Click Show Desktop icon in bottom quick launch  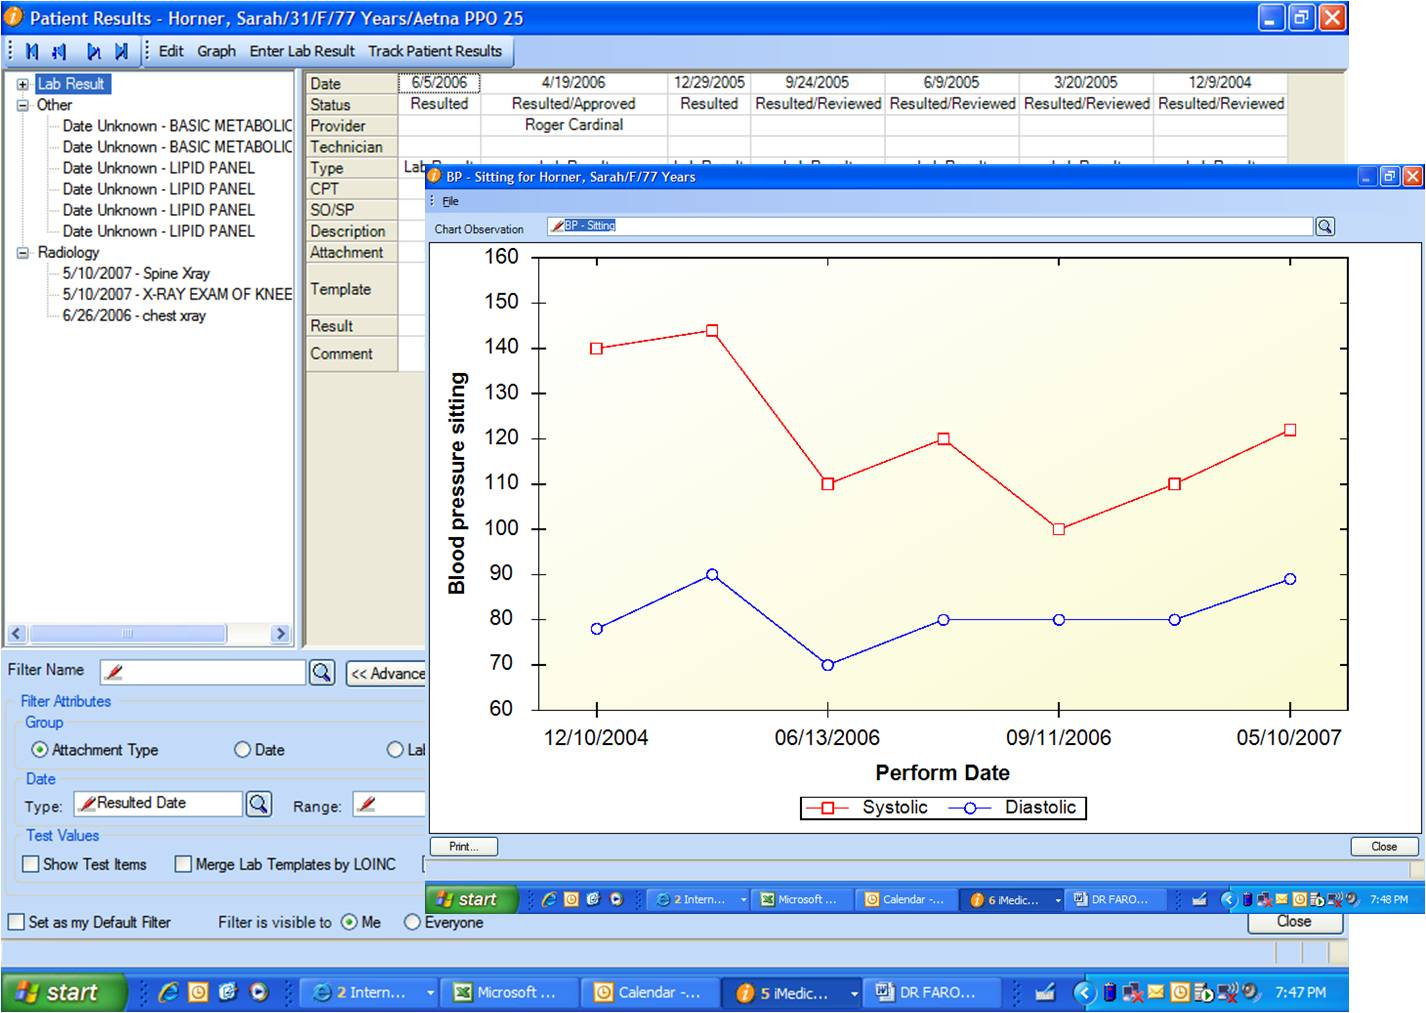click(x=228, y=992)
